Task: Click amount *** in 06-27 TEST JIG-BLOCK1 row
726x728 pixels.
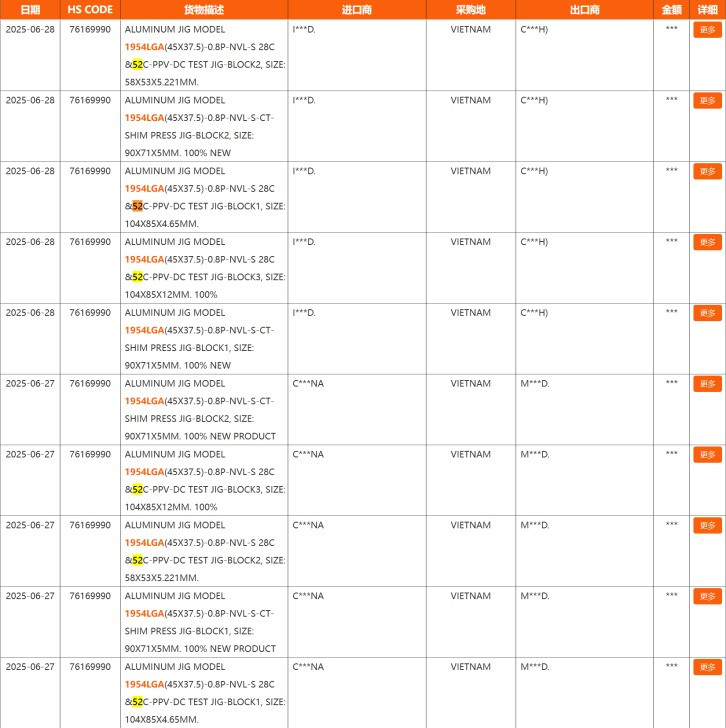Action: (671, 665)
